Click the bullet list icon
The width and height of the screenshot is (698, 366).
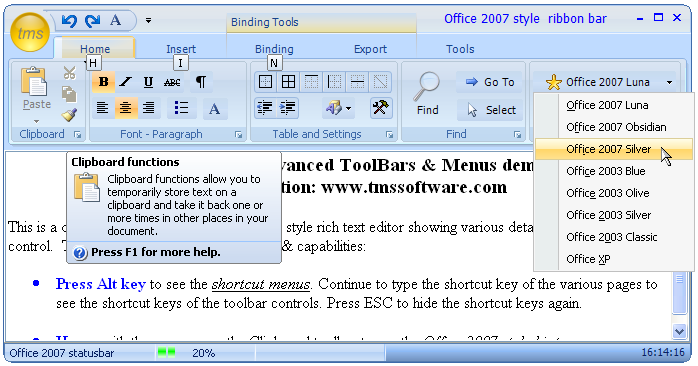pyautogui.click(x=181, y=108)
